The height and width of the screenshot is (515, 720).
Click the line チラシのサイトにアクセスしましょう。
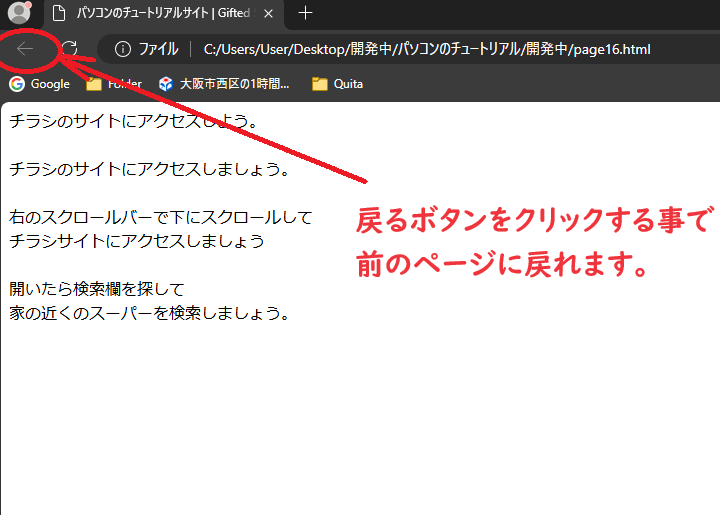click(150, 169)
